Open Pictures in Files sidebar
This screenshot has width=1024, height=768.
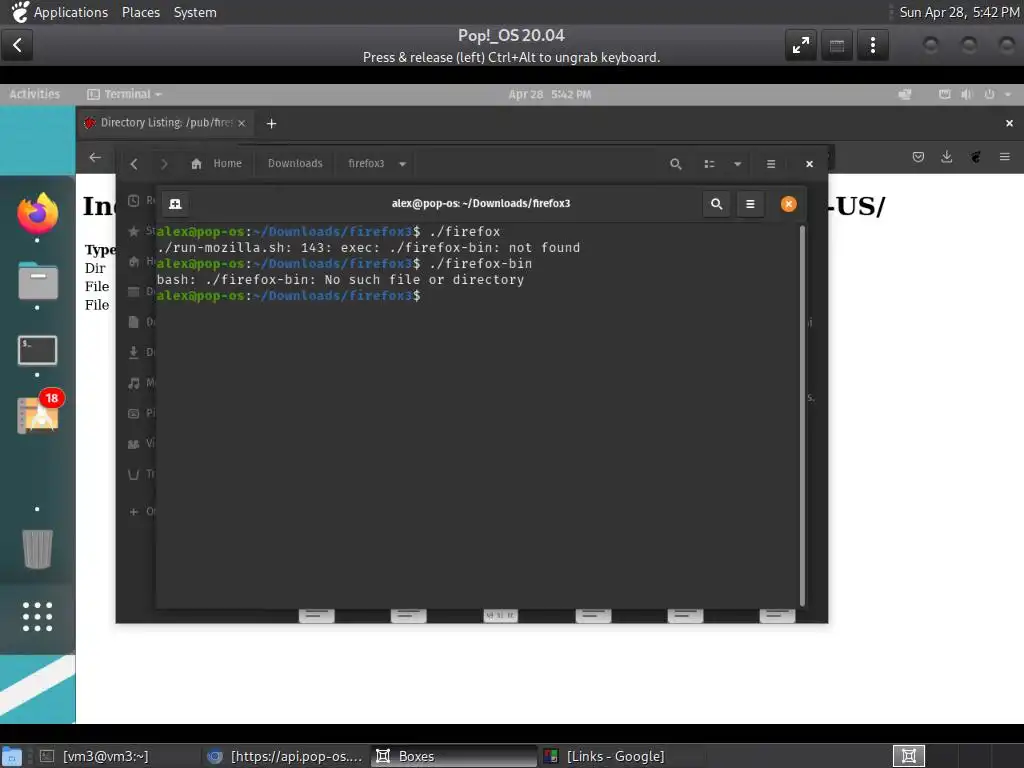tap(140, 413)
